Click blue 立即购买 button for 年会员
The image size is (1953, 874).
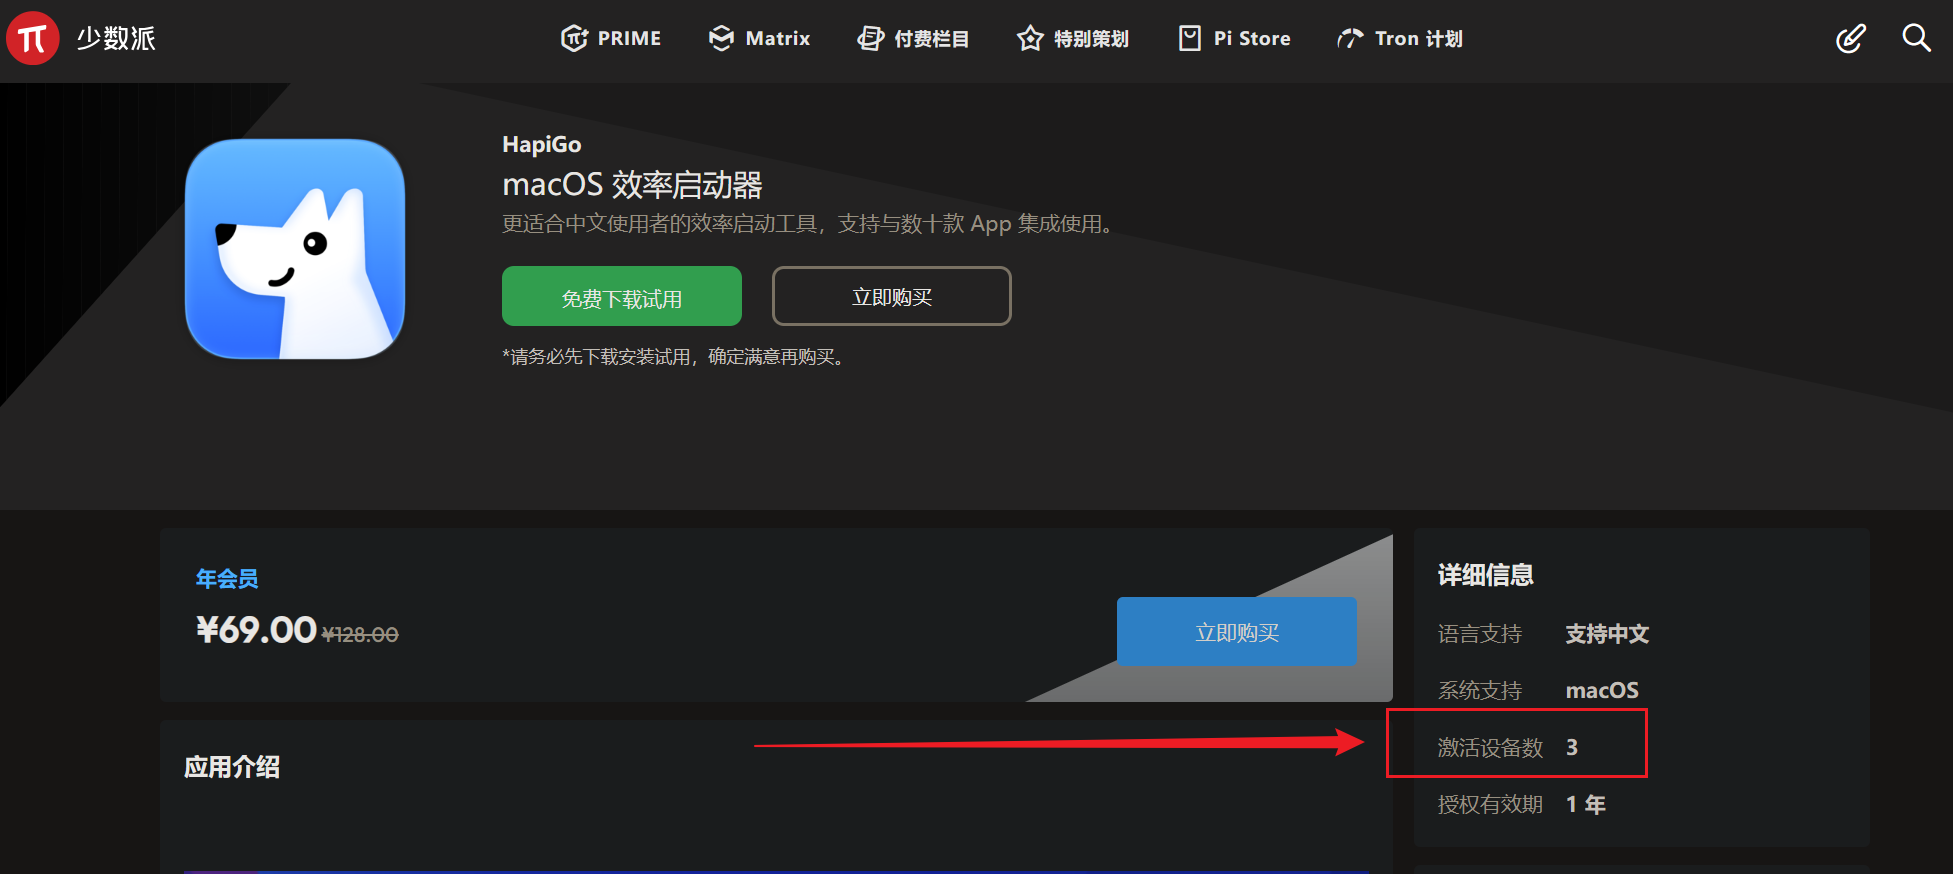(x=1237, y=632)
